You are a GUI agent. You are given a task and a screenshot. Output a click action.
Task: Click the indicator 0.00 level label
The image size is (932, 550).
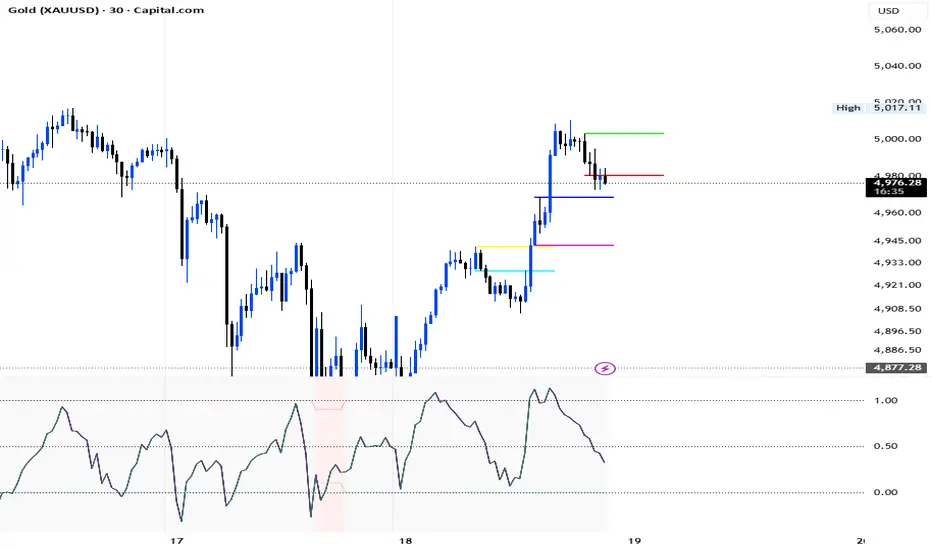[x=886, y=492]
